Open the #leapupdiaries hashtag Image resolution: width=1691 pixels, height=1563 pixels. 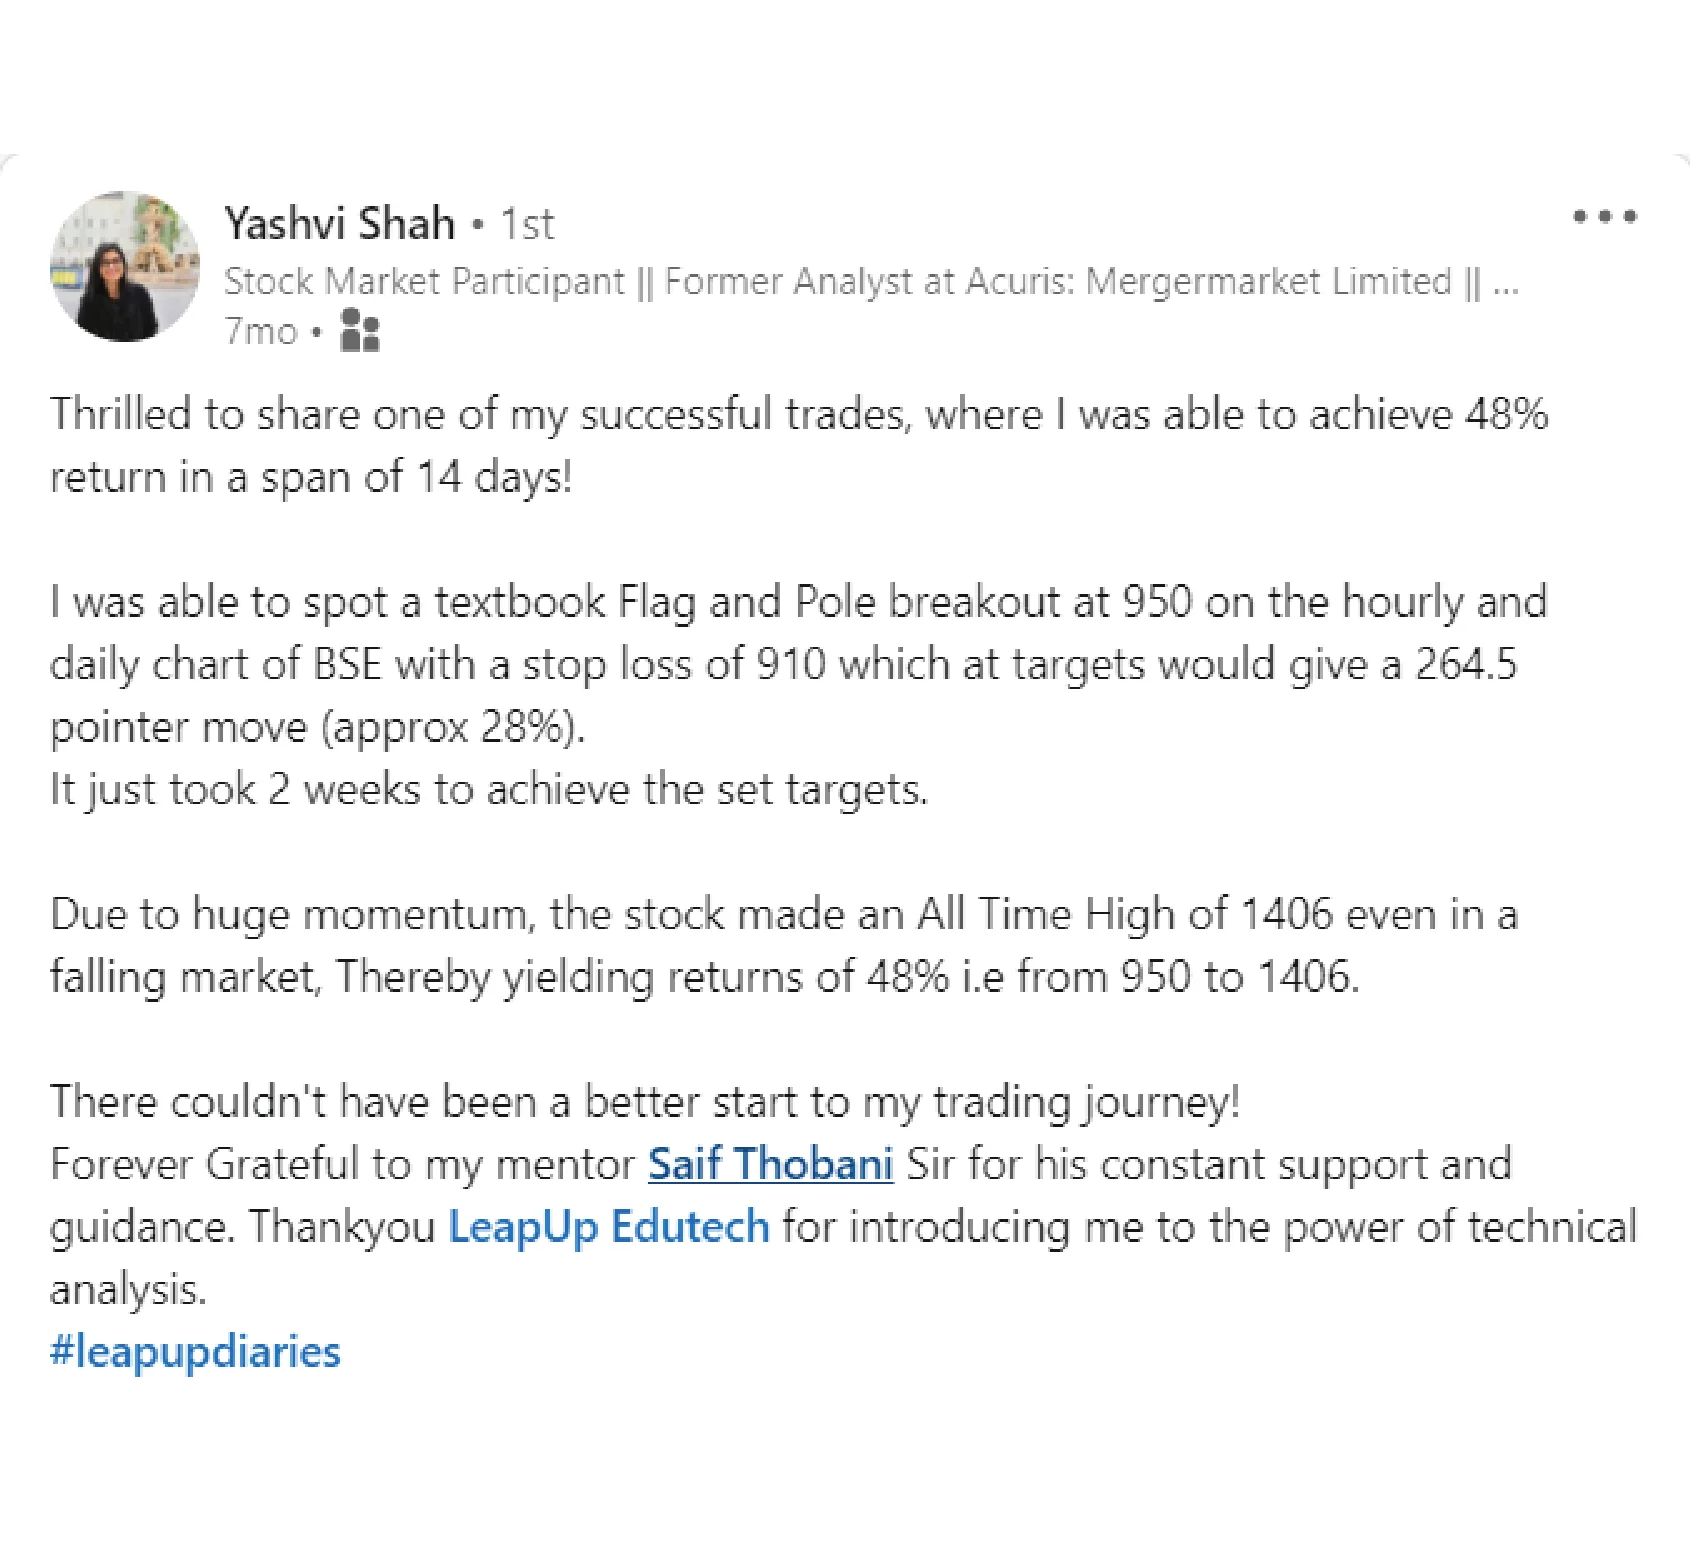[x=195, y=1352]
